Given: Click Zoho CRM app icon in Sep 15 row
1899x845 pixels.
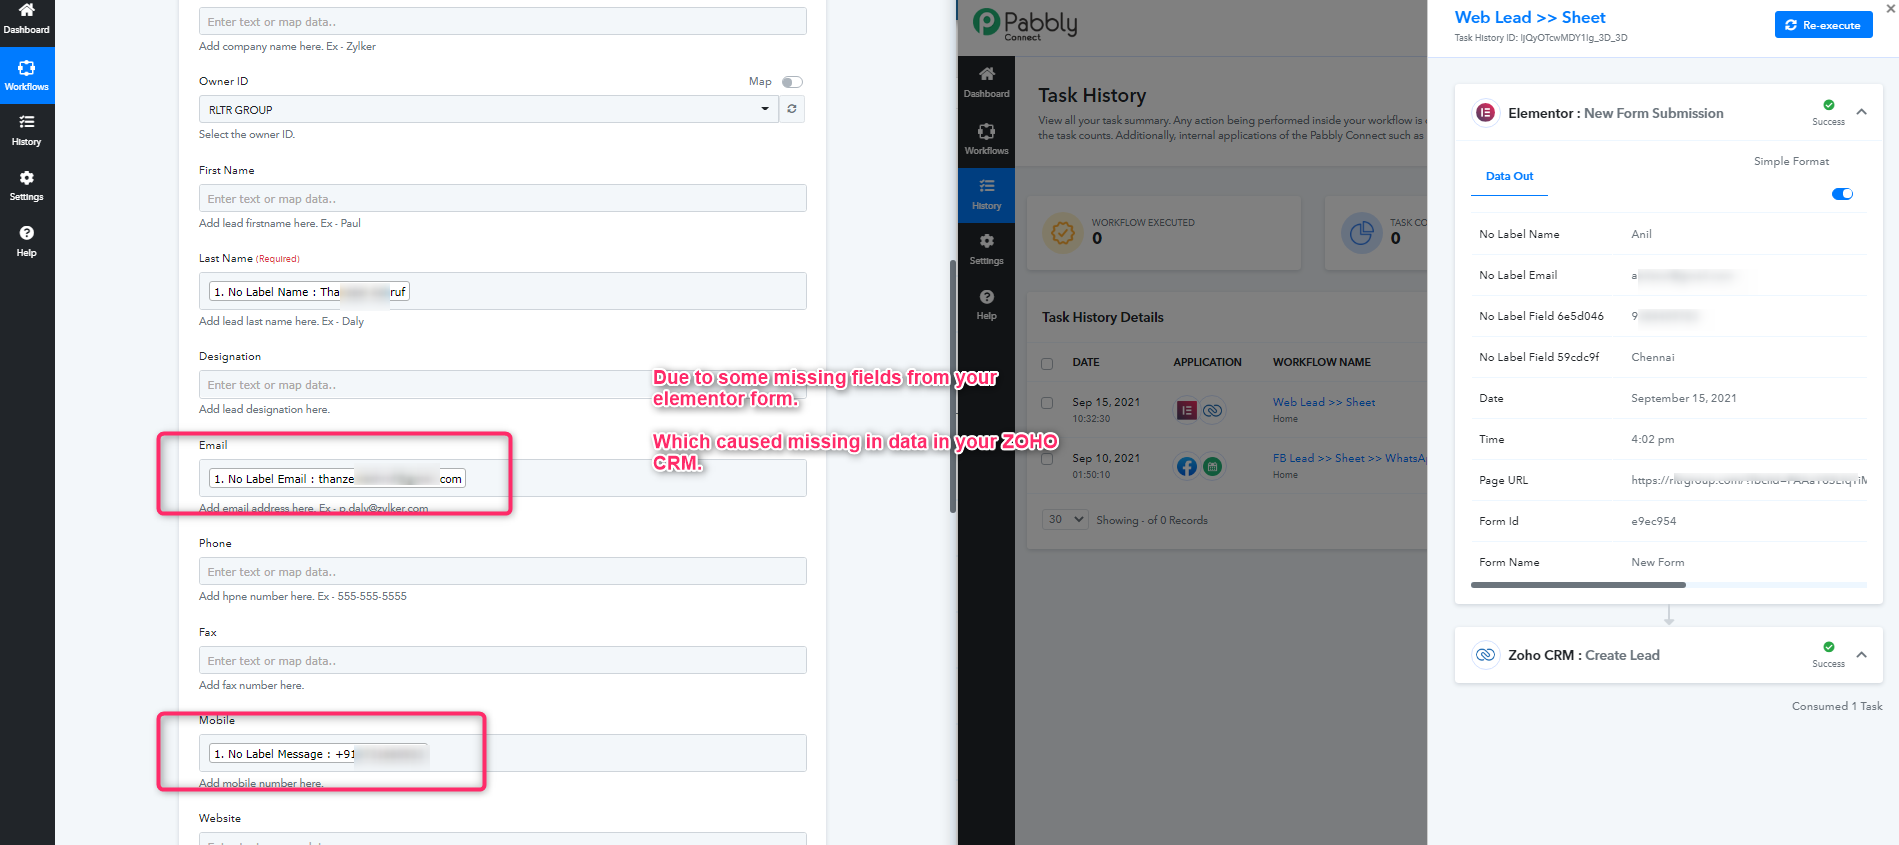Looking at the screenshot, I should pyautogui.click(x=1212, y=410).
